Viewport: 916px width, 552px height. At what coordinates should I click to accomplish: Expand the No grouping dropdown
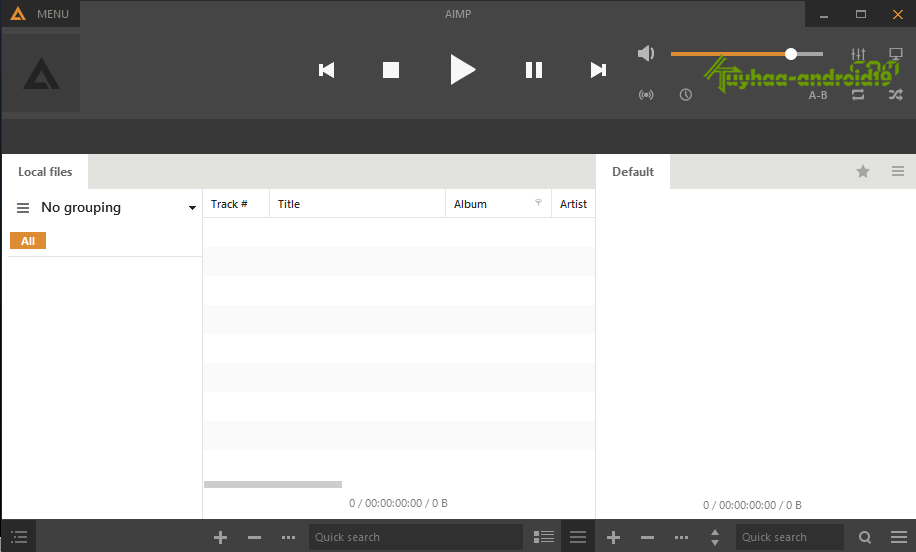[x=192, y=208]
